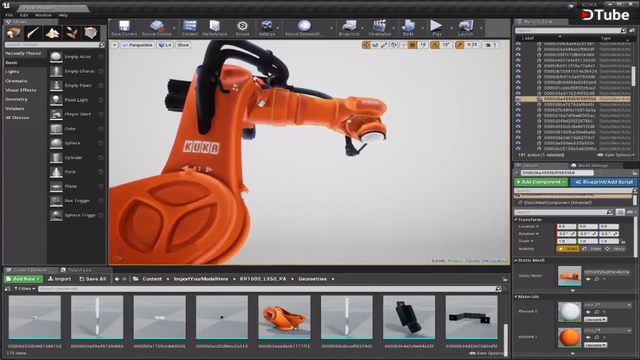Screen dimensions: 640x360
Task: Toggle visibility eye of selected actor 0000d6a4
Action: (x=518, y=99)
